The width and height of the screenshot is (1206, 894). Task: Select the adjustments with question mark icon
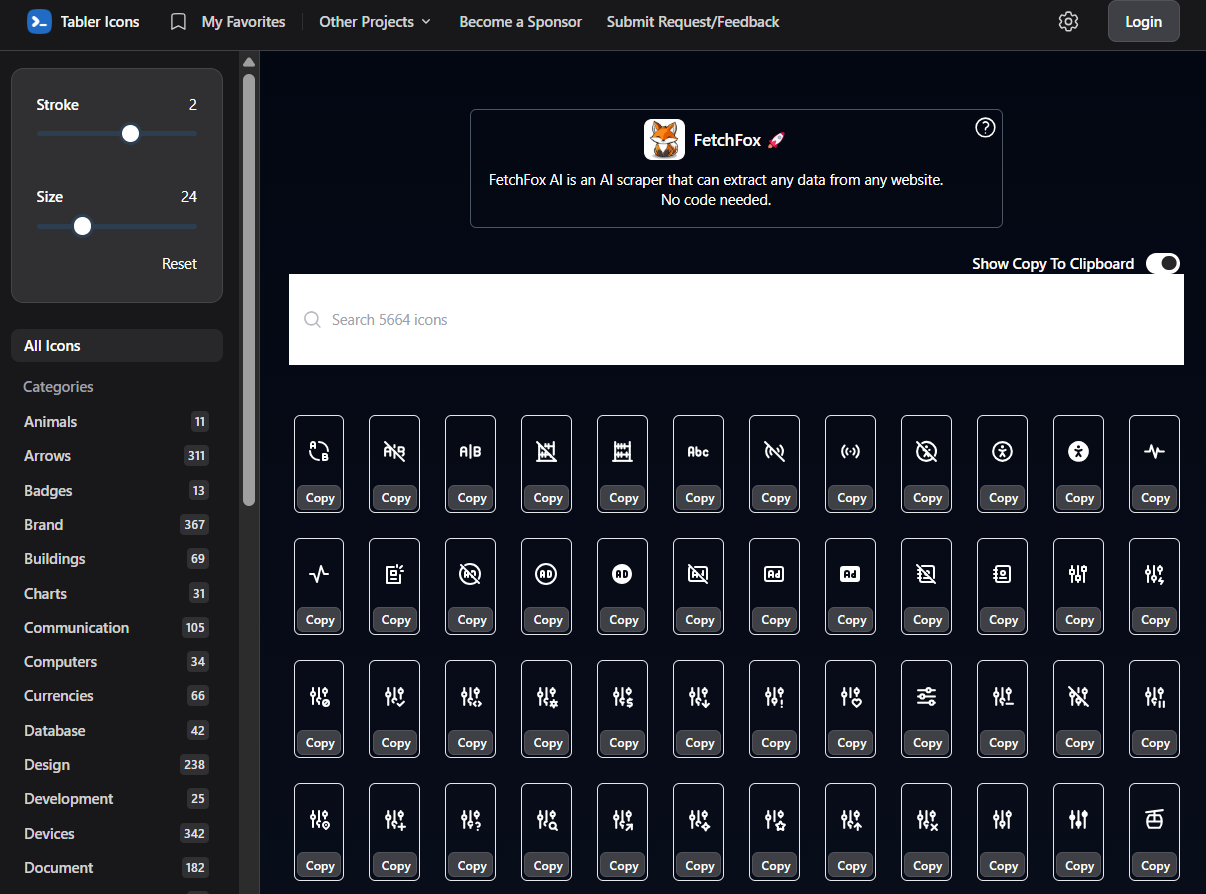(x=471, y=820)
